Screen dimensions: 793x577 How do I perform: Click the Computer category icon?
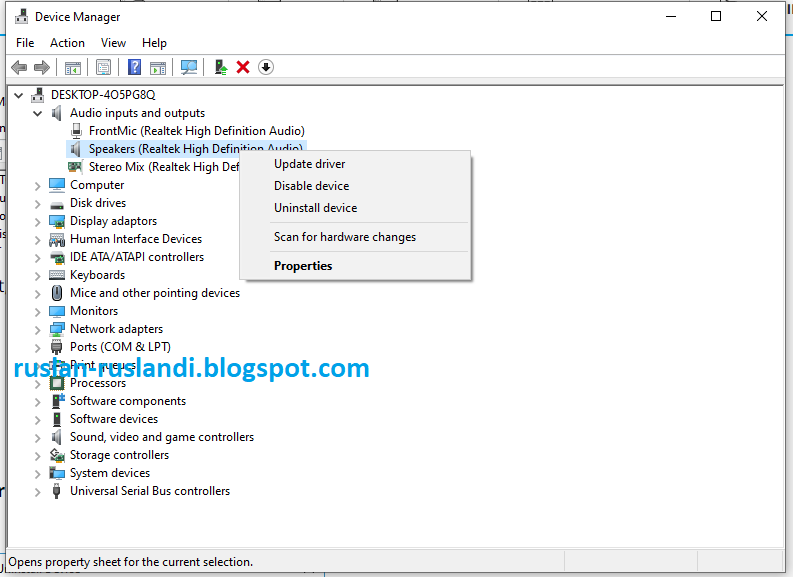57,185
